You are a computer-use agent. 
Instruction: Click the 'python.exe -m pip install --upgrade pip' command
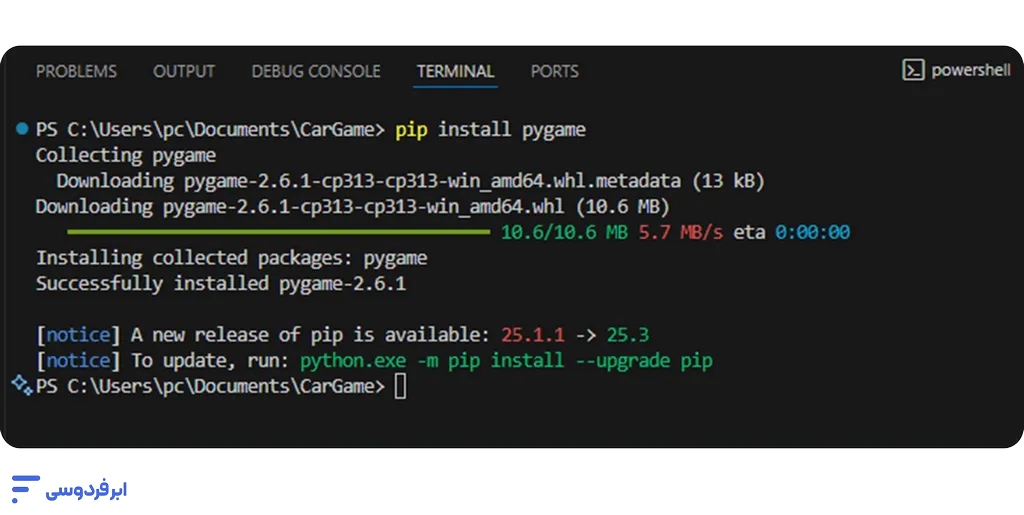click(x=506, y=360)
